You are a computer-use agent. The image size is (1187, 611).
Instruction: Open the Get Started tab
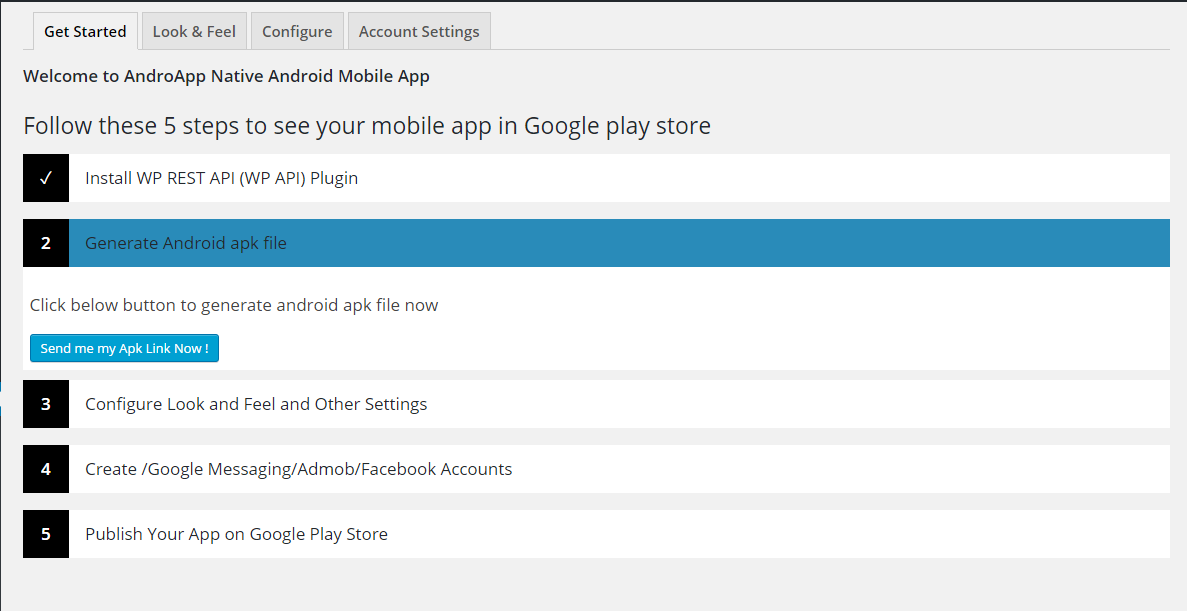[86, 31]
